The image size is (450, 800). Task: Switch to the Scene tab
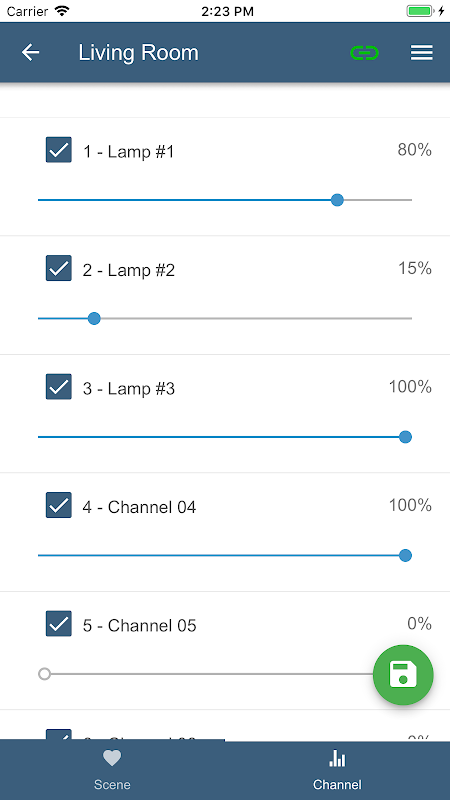coord(112,770)
